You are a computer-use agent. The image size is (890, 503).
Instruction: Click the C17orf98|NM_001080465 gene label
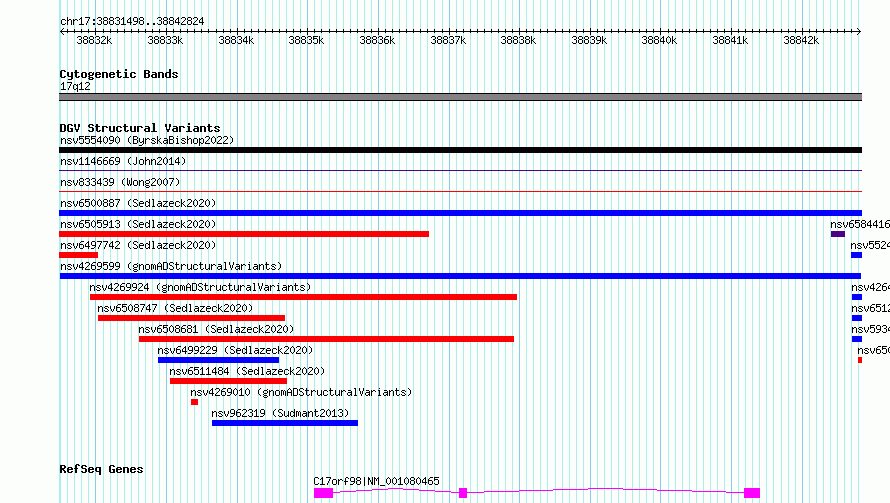click(x=376, y=481)
